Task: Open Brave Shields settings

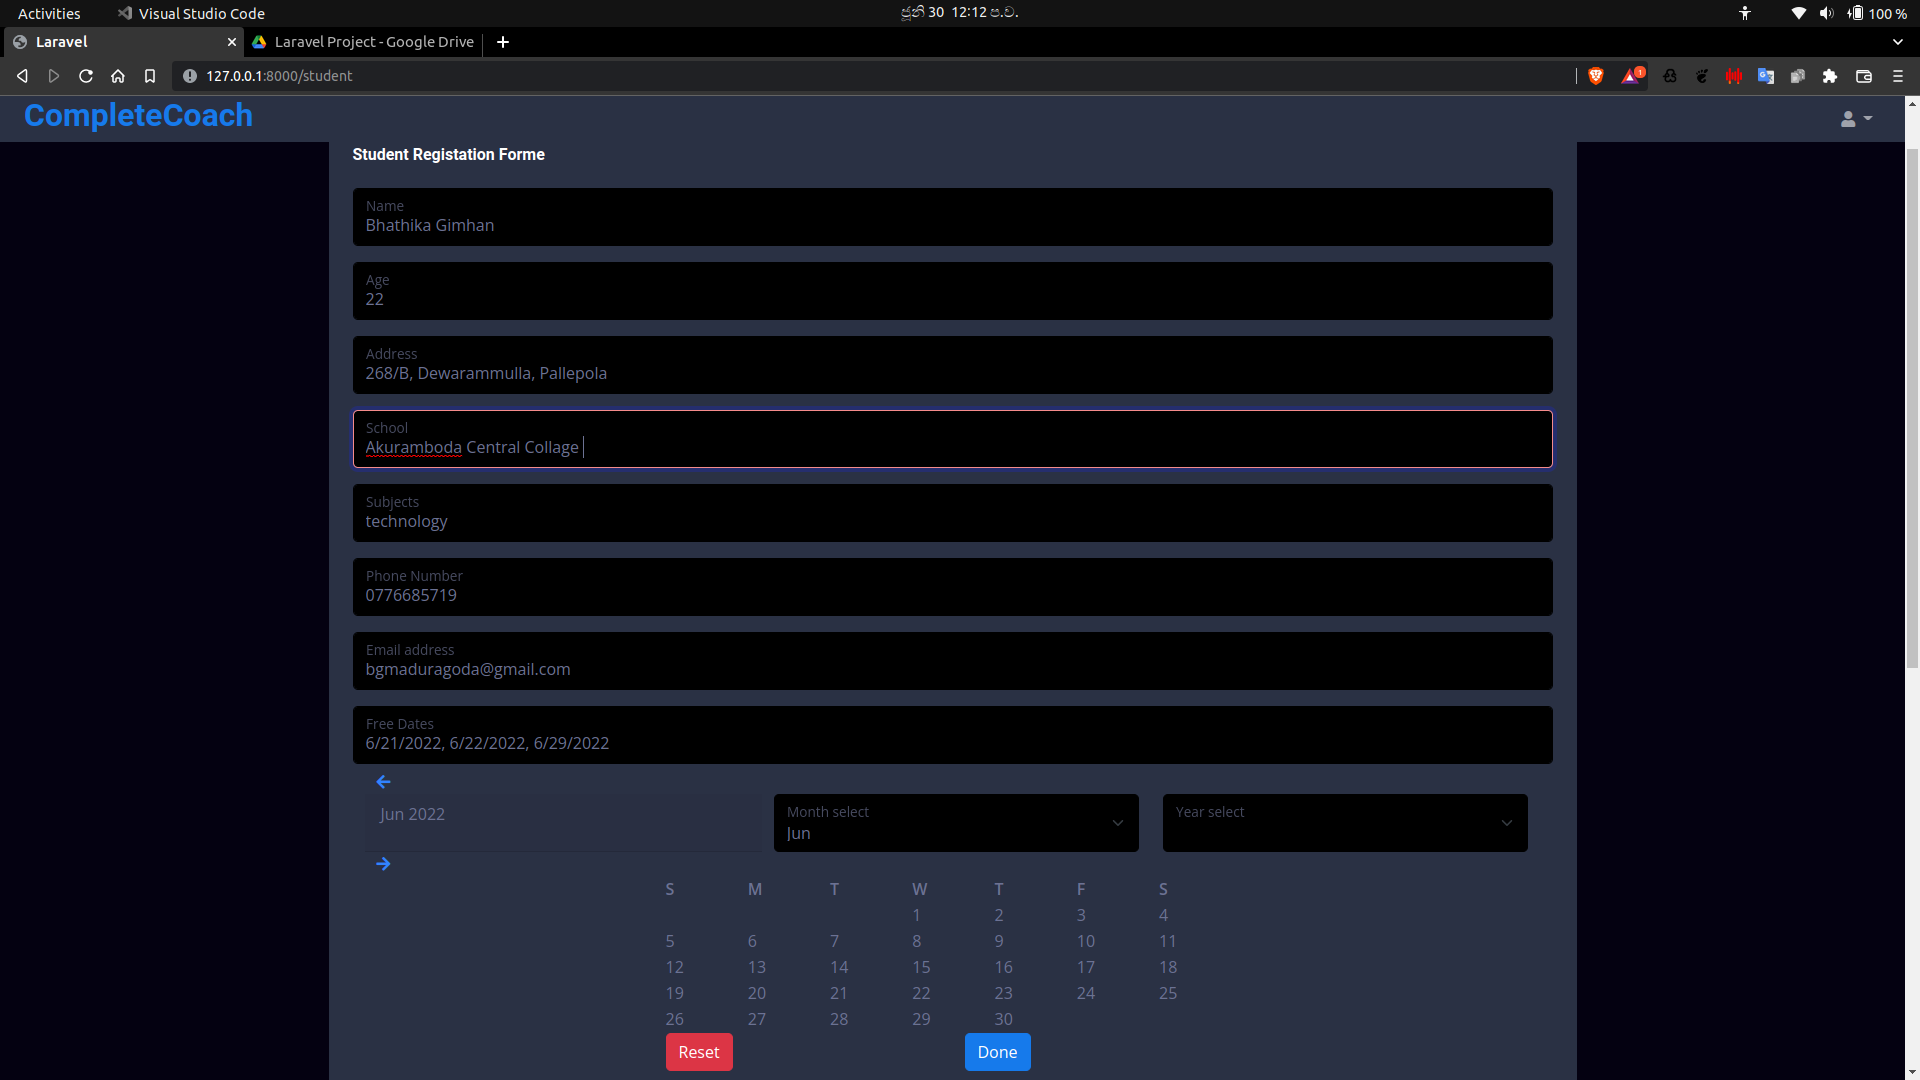Action: click(1596, 76)
